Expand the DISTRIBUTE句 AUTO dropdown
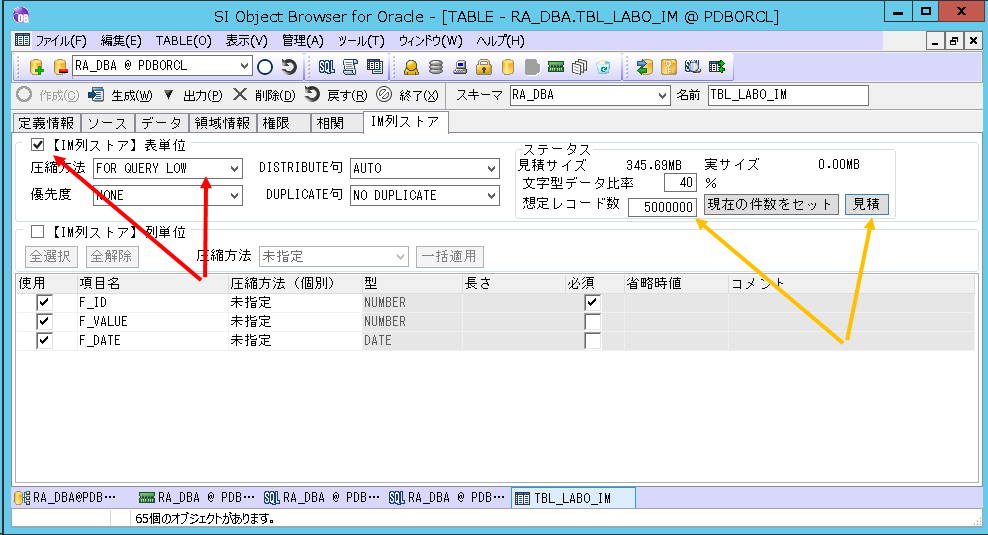 tap(491, 169)
